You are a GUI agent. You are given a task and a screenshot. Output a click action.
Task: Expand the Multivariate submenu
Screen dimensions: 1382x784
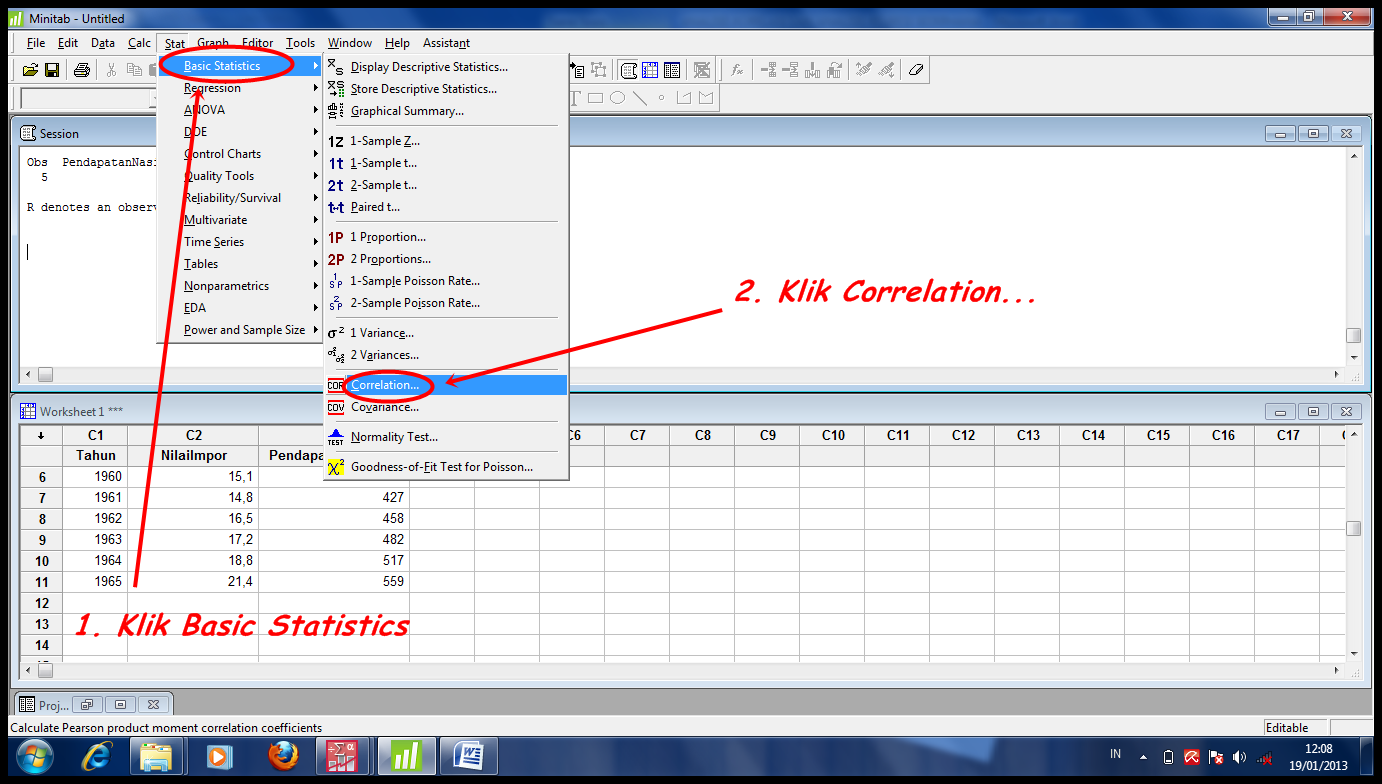pyautogui.click(x=240, y=220)
